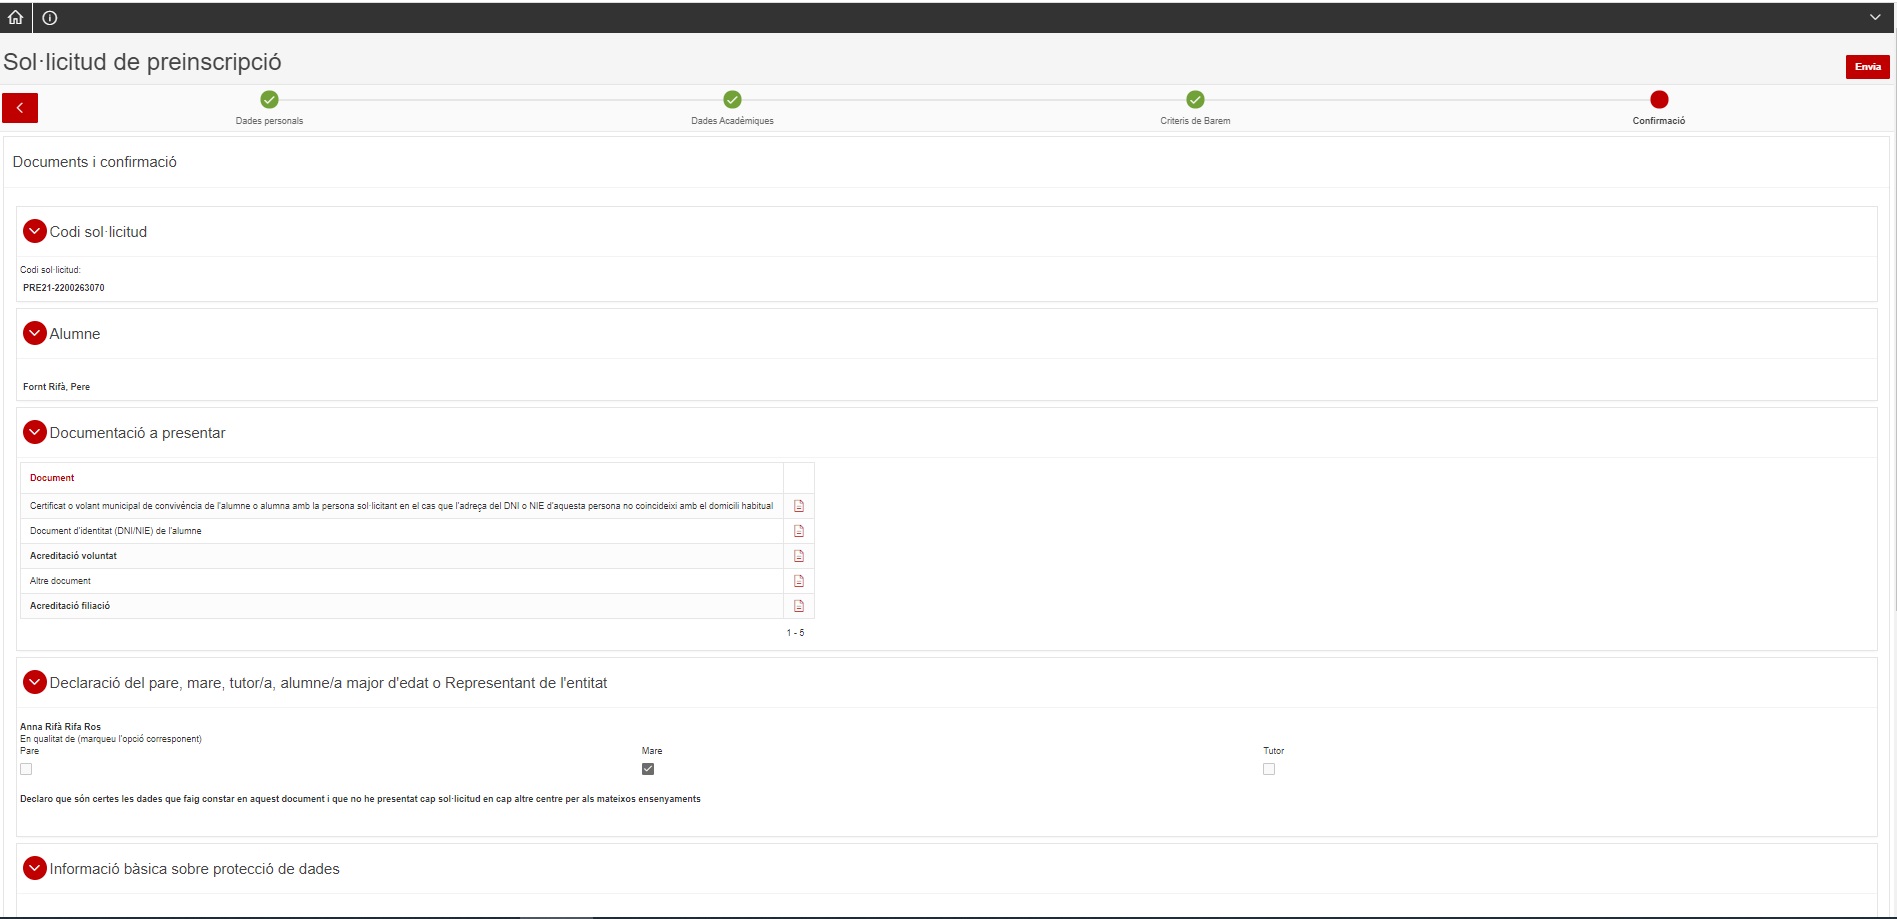
Task: Open document icon for certificat de convivència
Action: (799, 506)
